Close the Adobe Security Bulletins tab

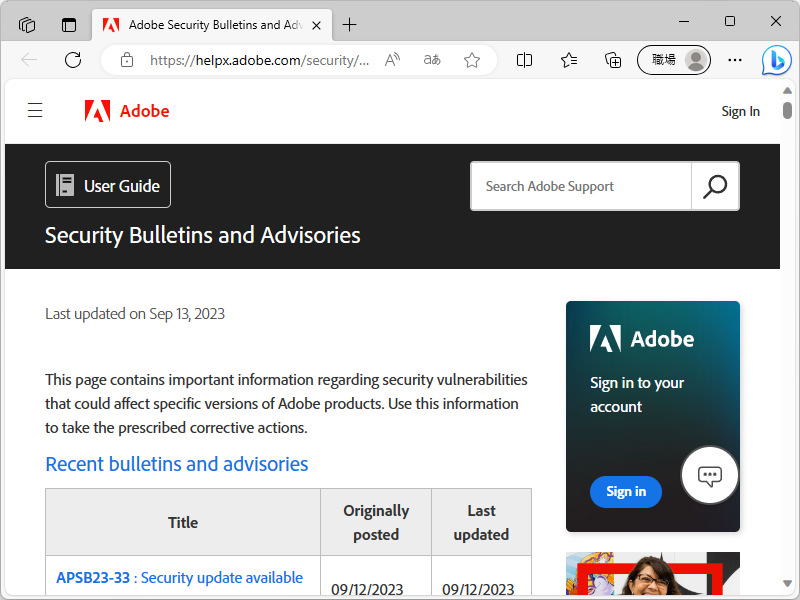(316, 25)
